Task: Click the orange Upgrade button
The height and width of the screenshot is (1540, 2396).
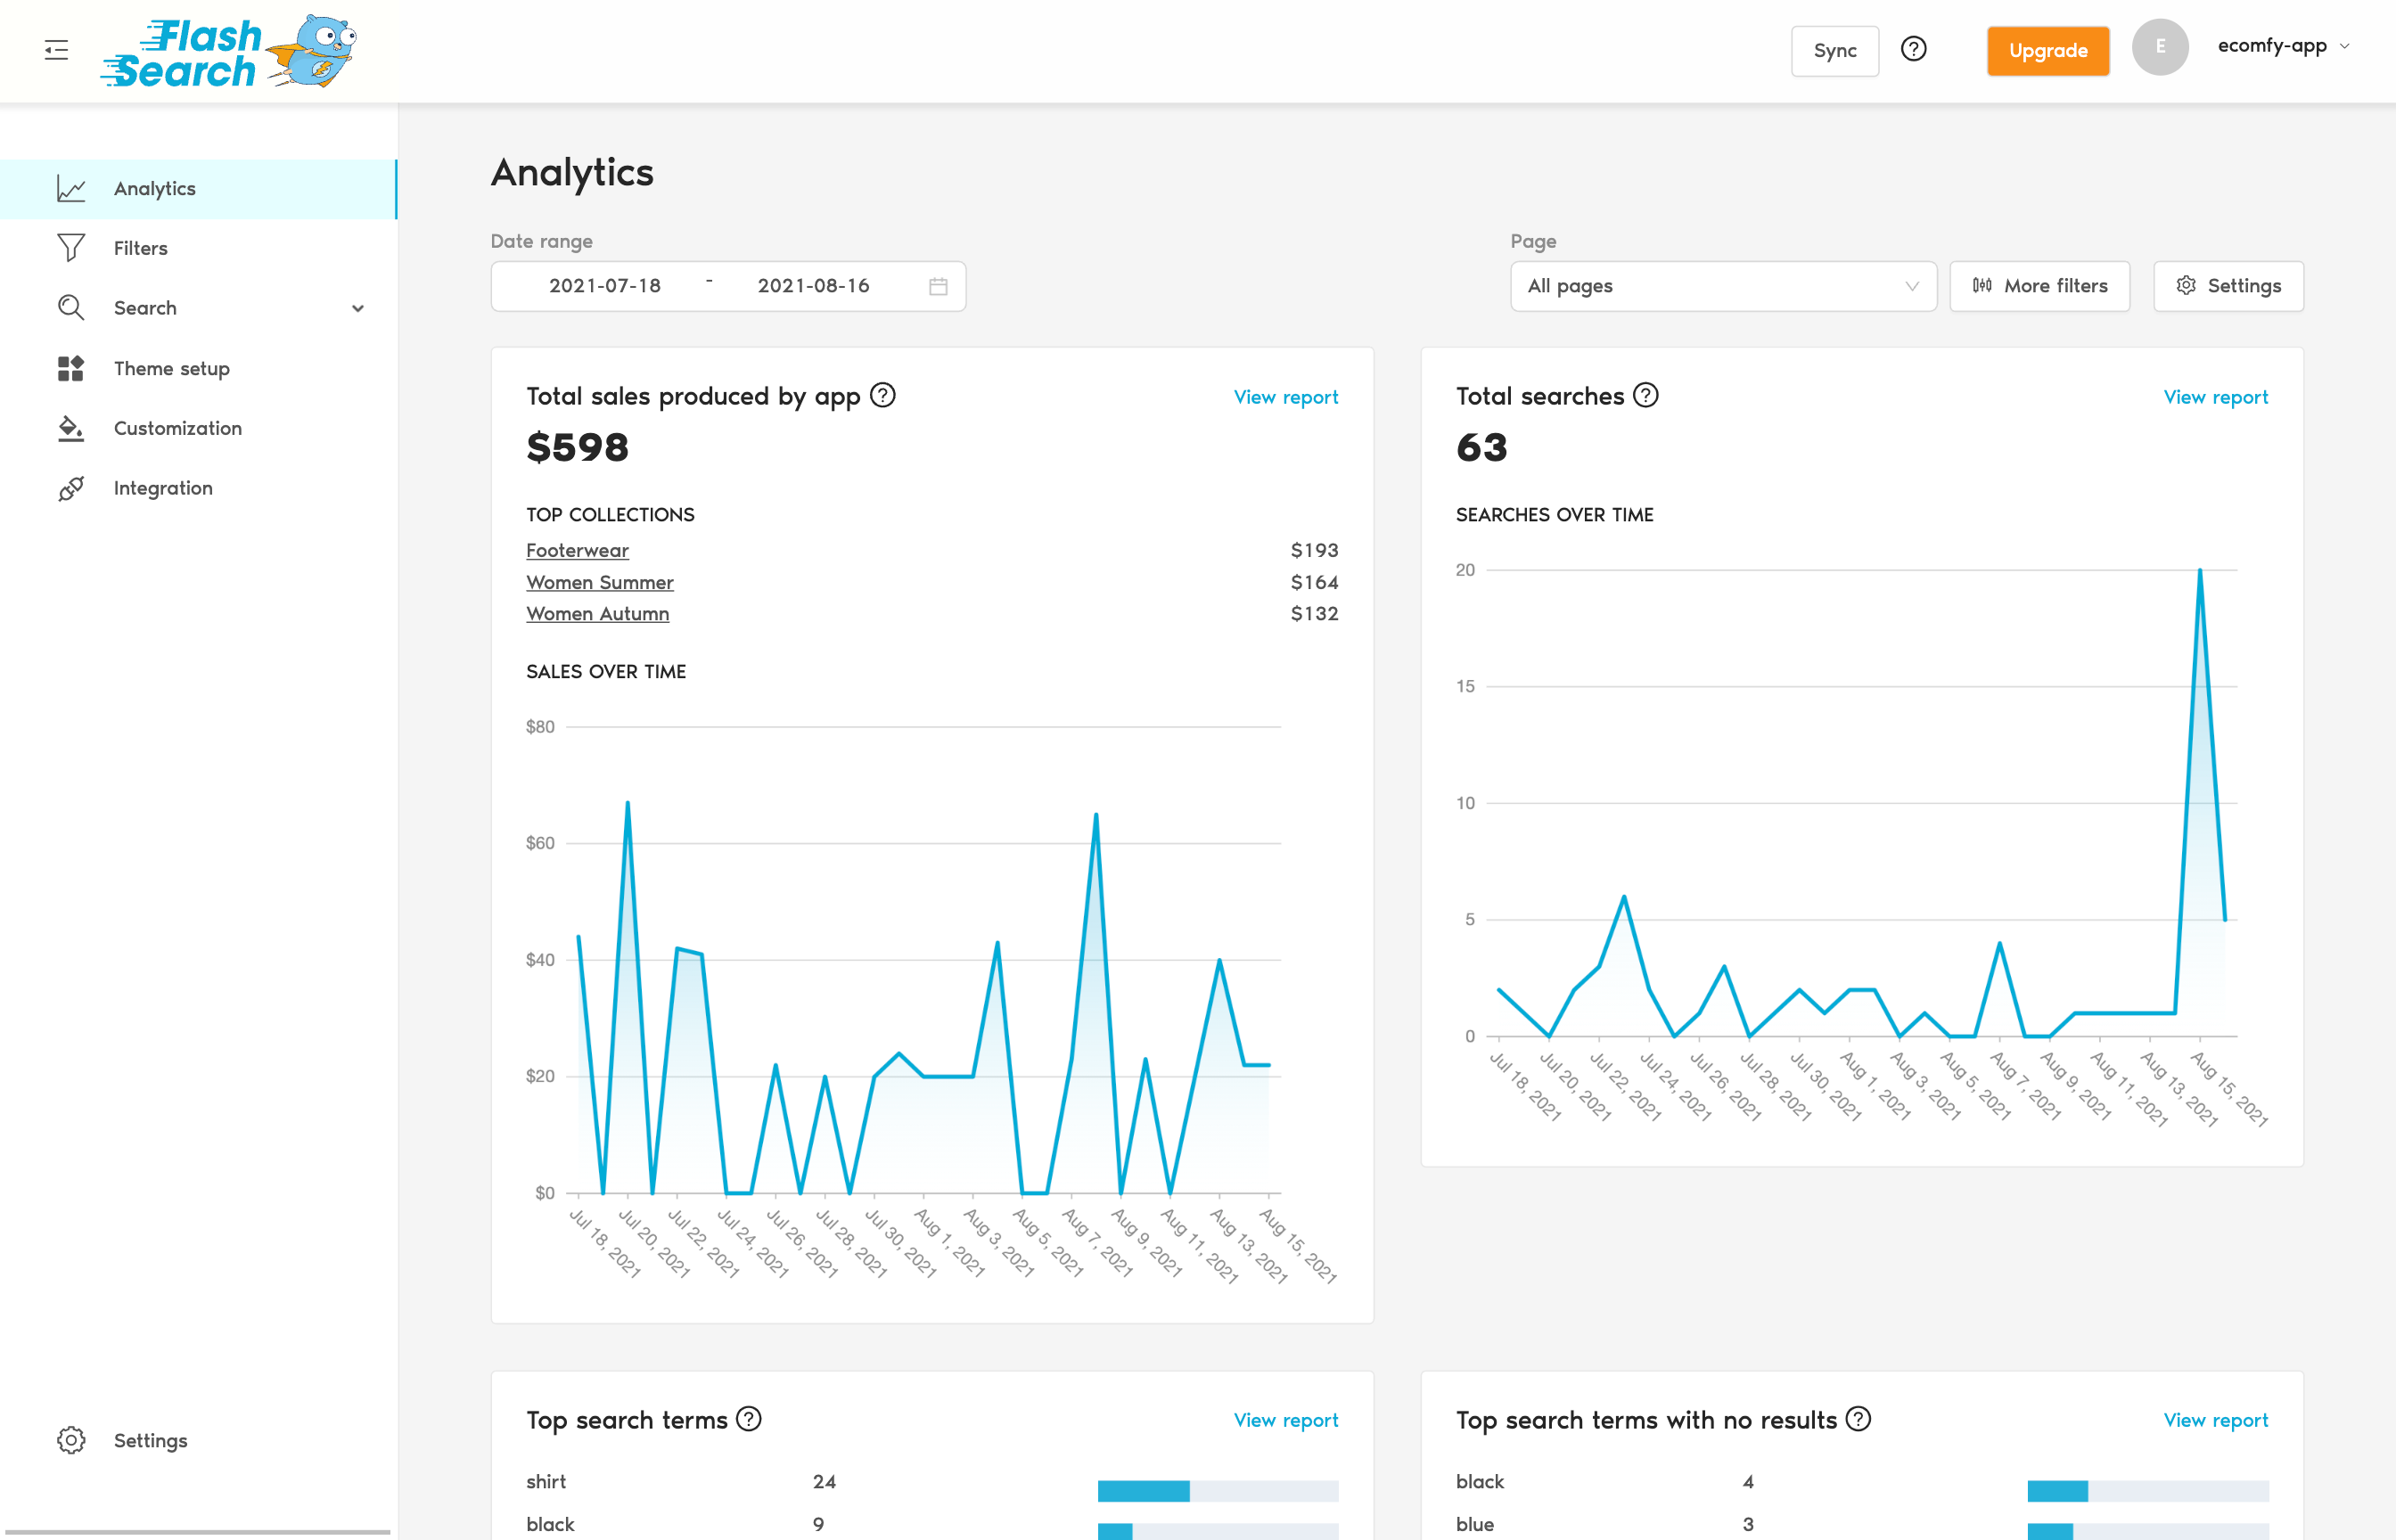Action: click(x=2047, y=51)
